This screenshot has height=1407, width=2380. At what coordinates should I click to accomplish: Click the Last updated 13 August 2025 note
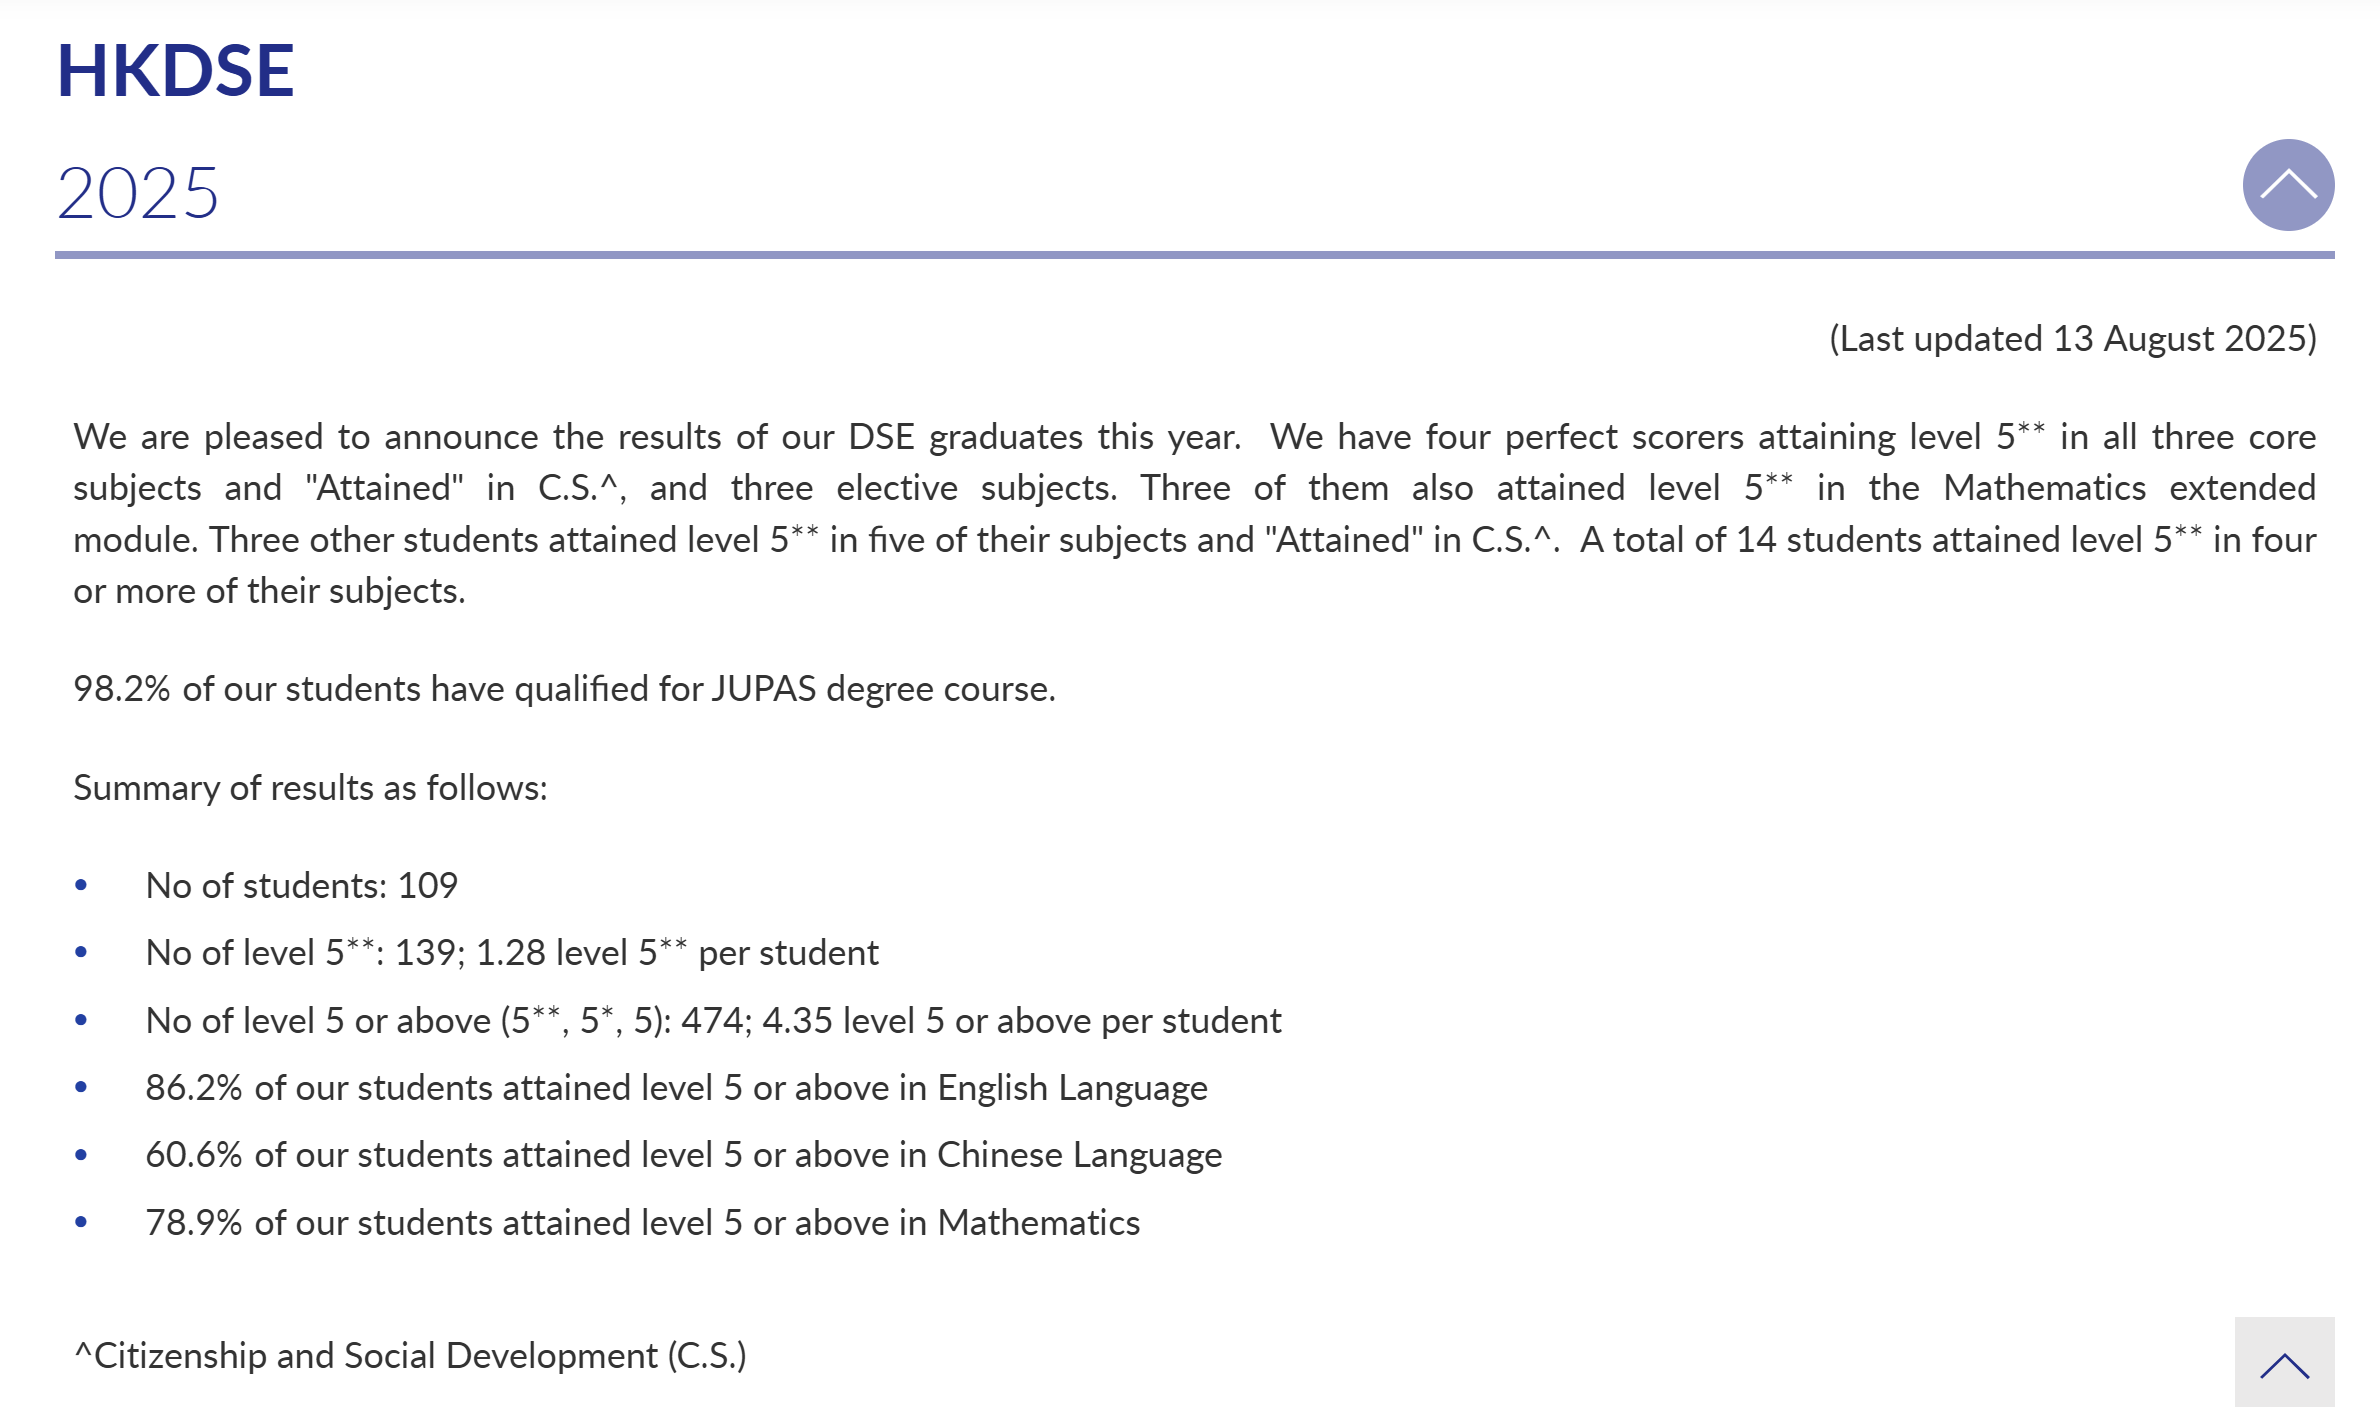coord(2072,339)
